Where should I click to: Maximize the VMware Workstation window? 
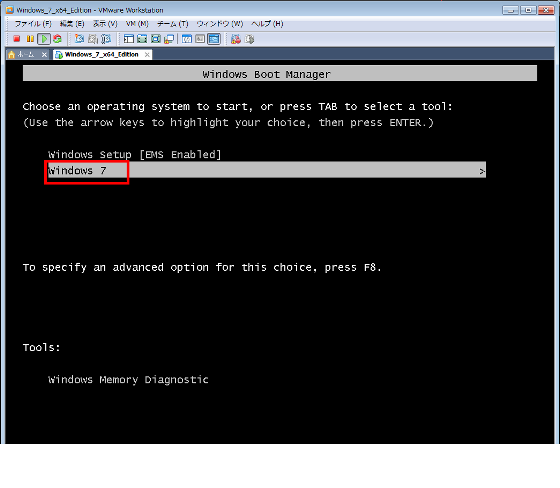tap(528, 10)
